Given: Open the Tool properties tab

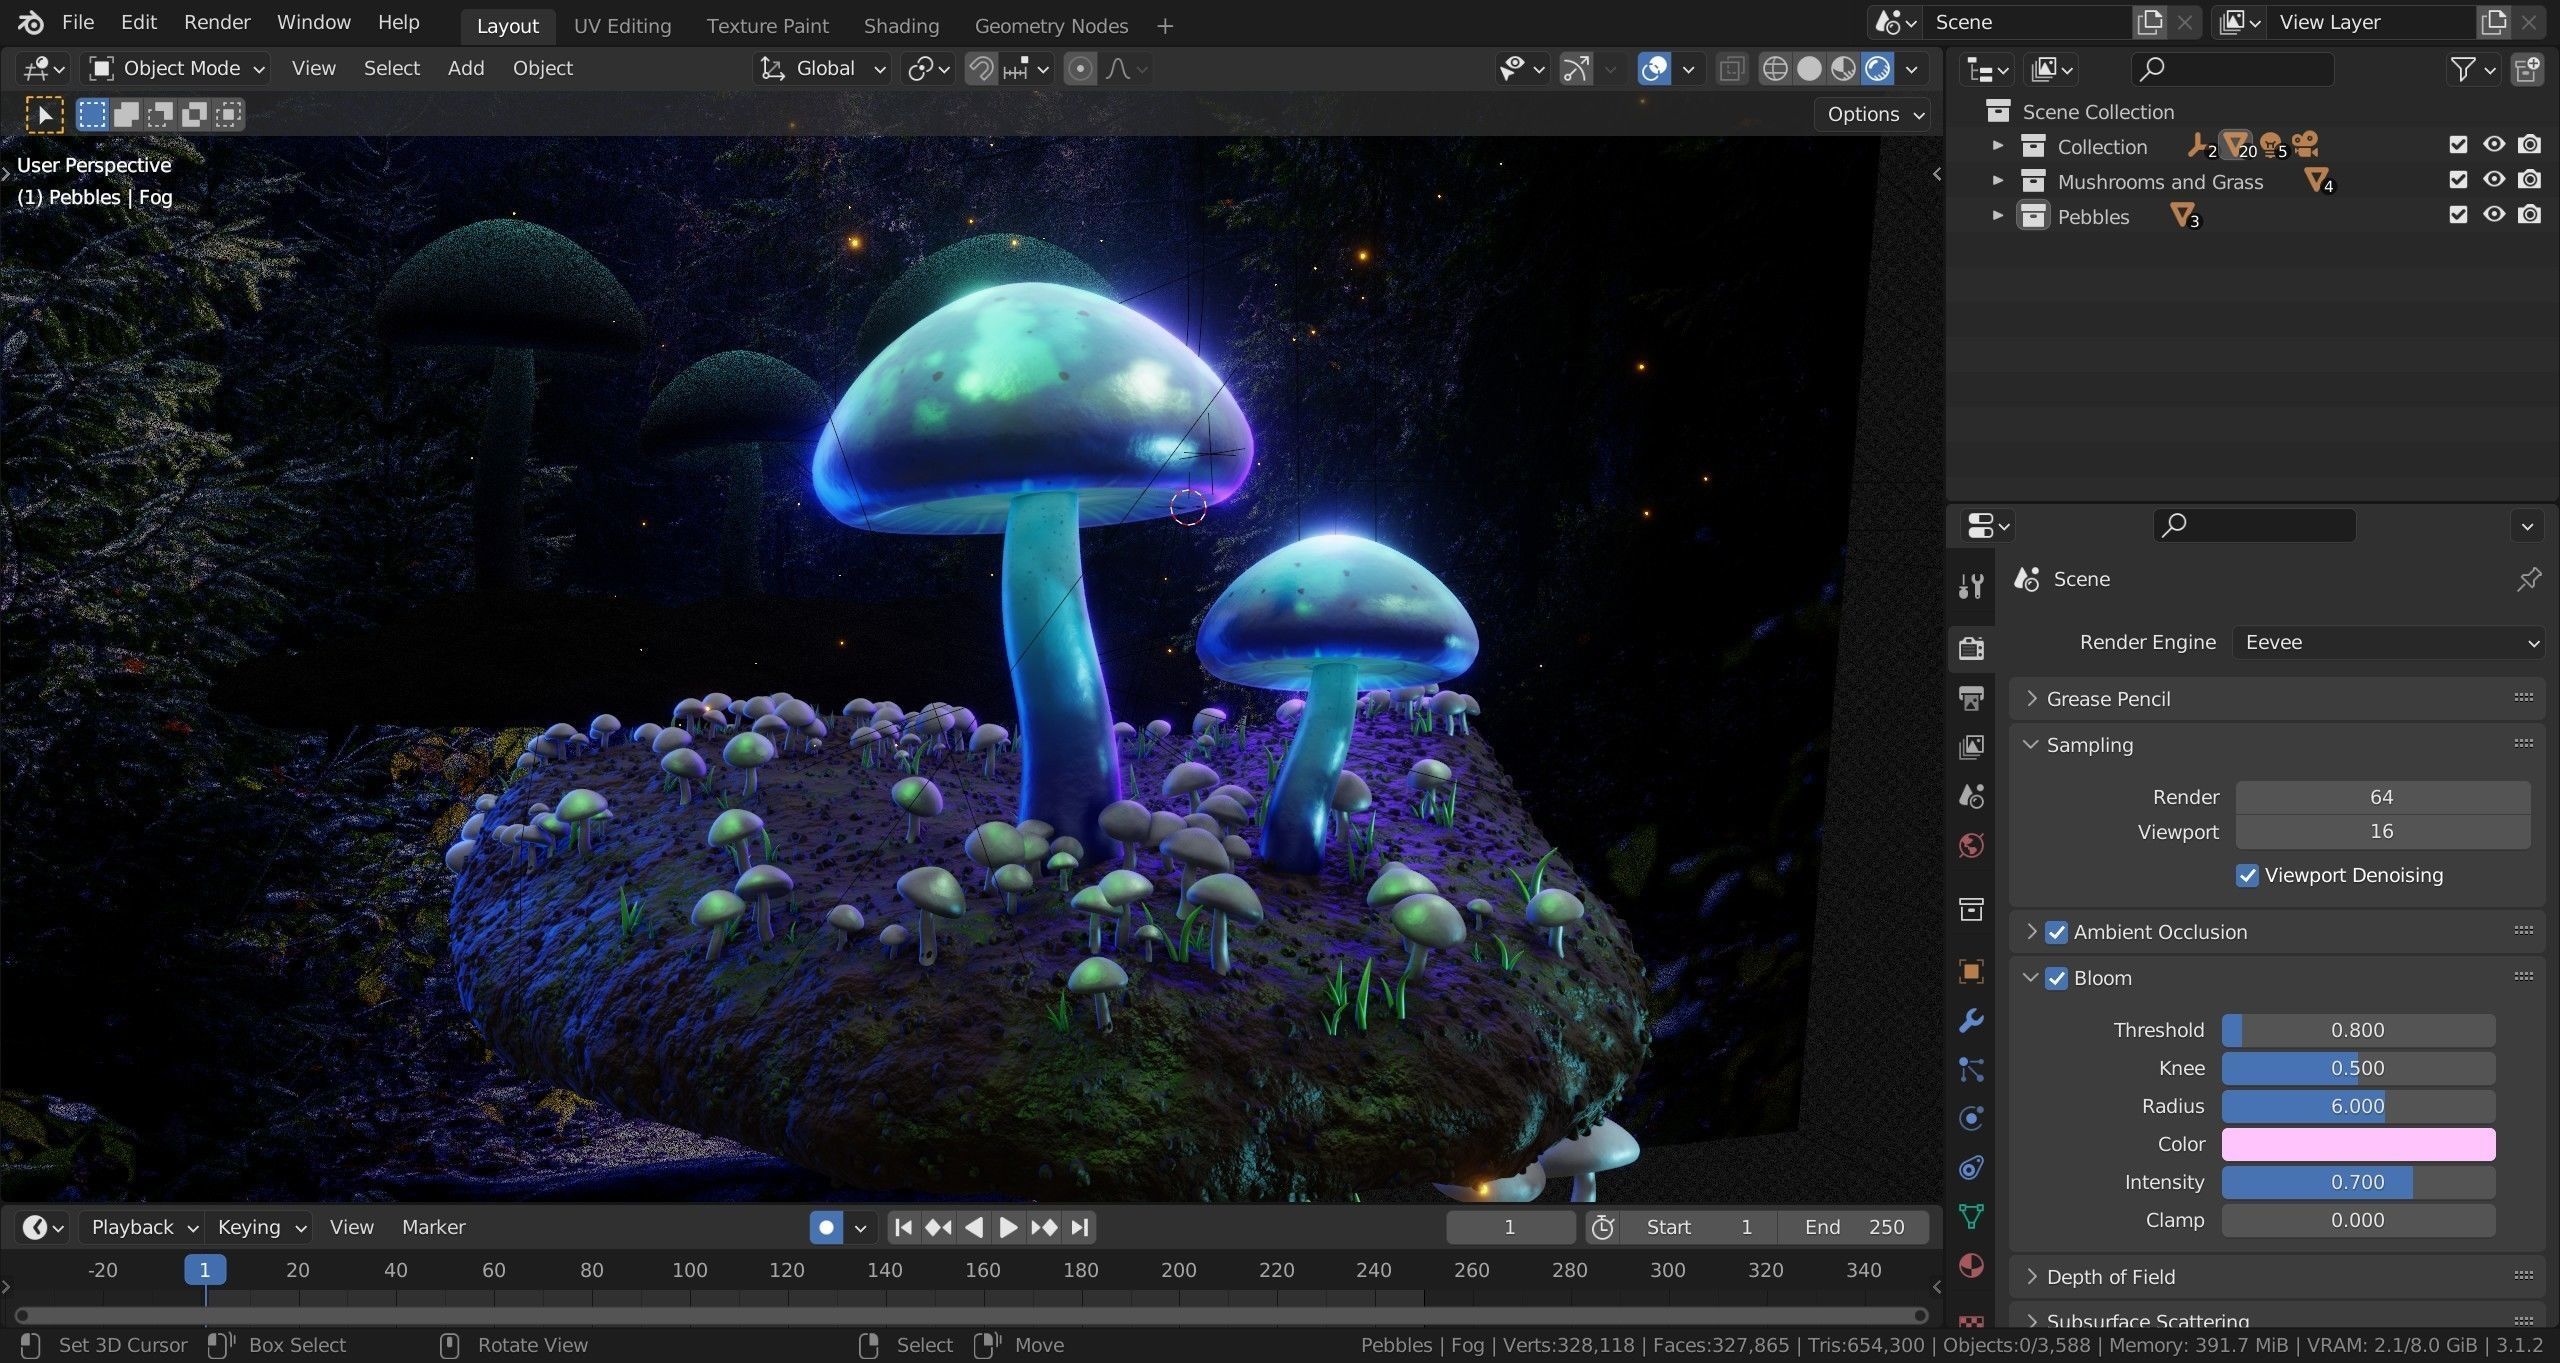Looking at the screenshot, I should click(1970, 585).
